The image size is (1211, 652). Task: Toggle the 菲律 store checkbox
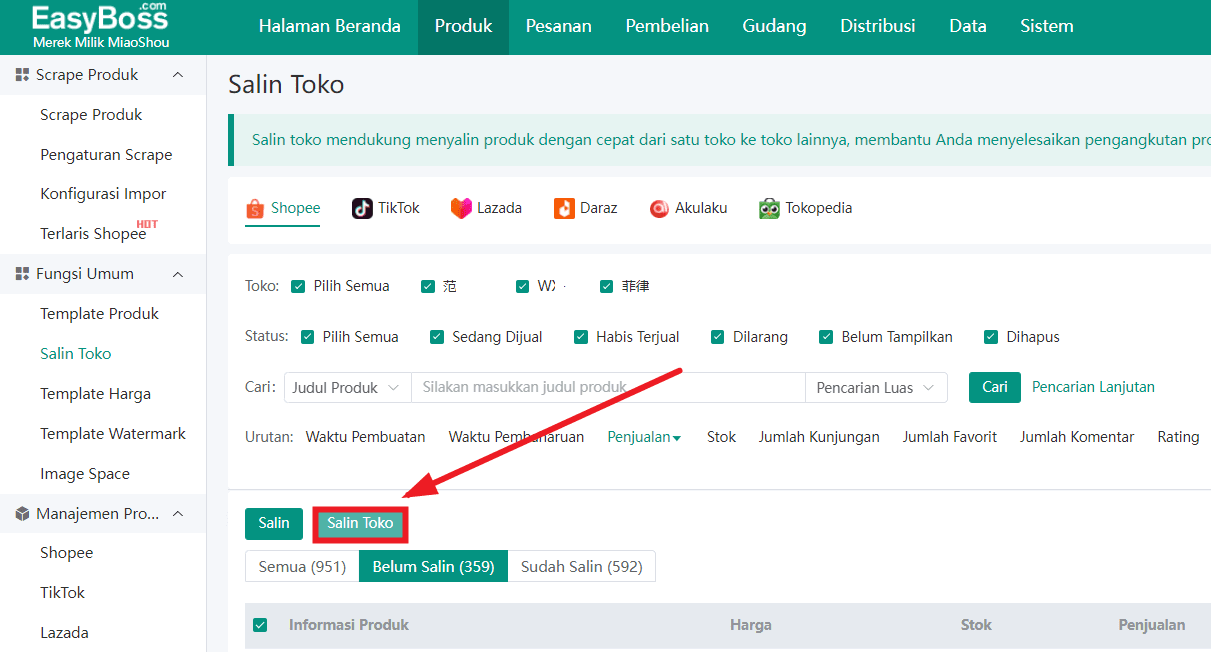[606, 286]
